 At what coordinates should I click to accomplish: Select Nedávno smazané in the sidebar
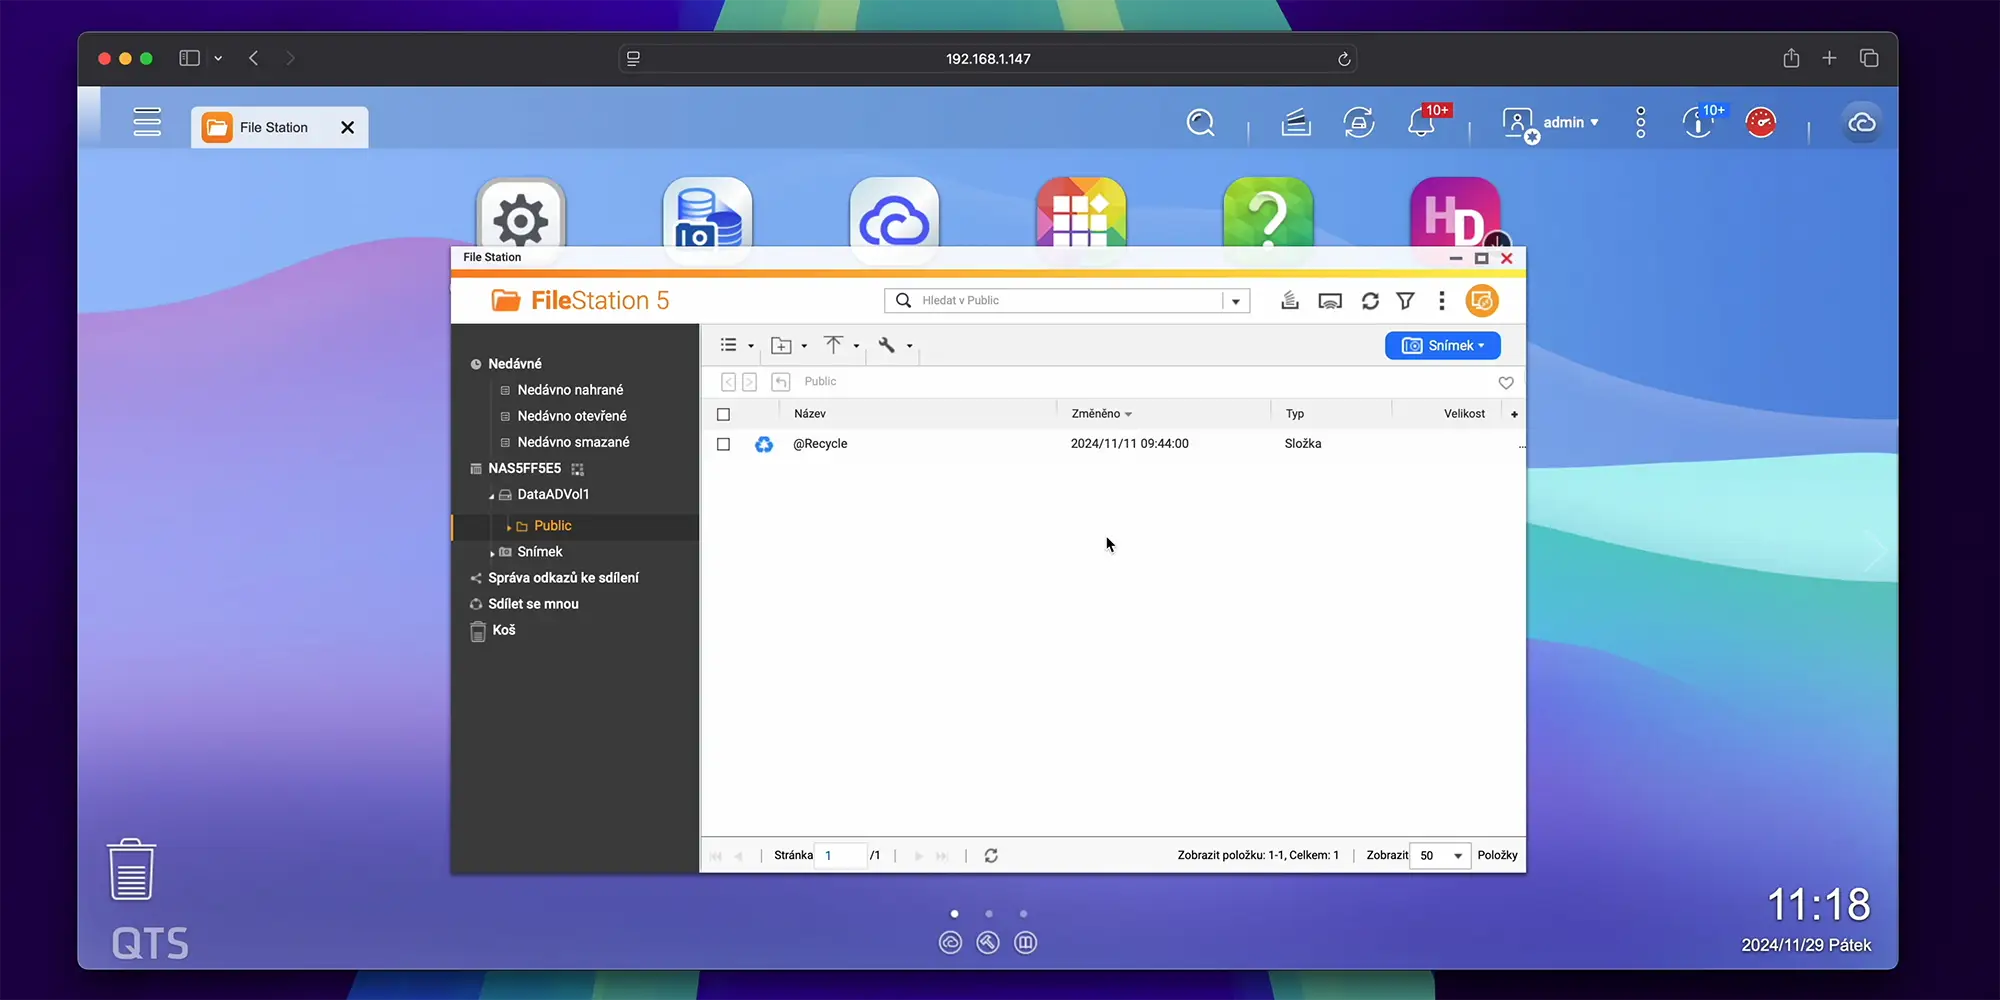click(x=573, y=442)
